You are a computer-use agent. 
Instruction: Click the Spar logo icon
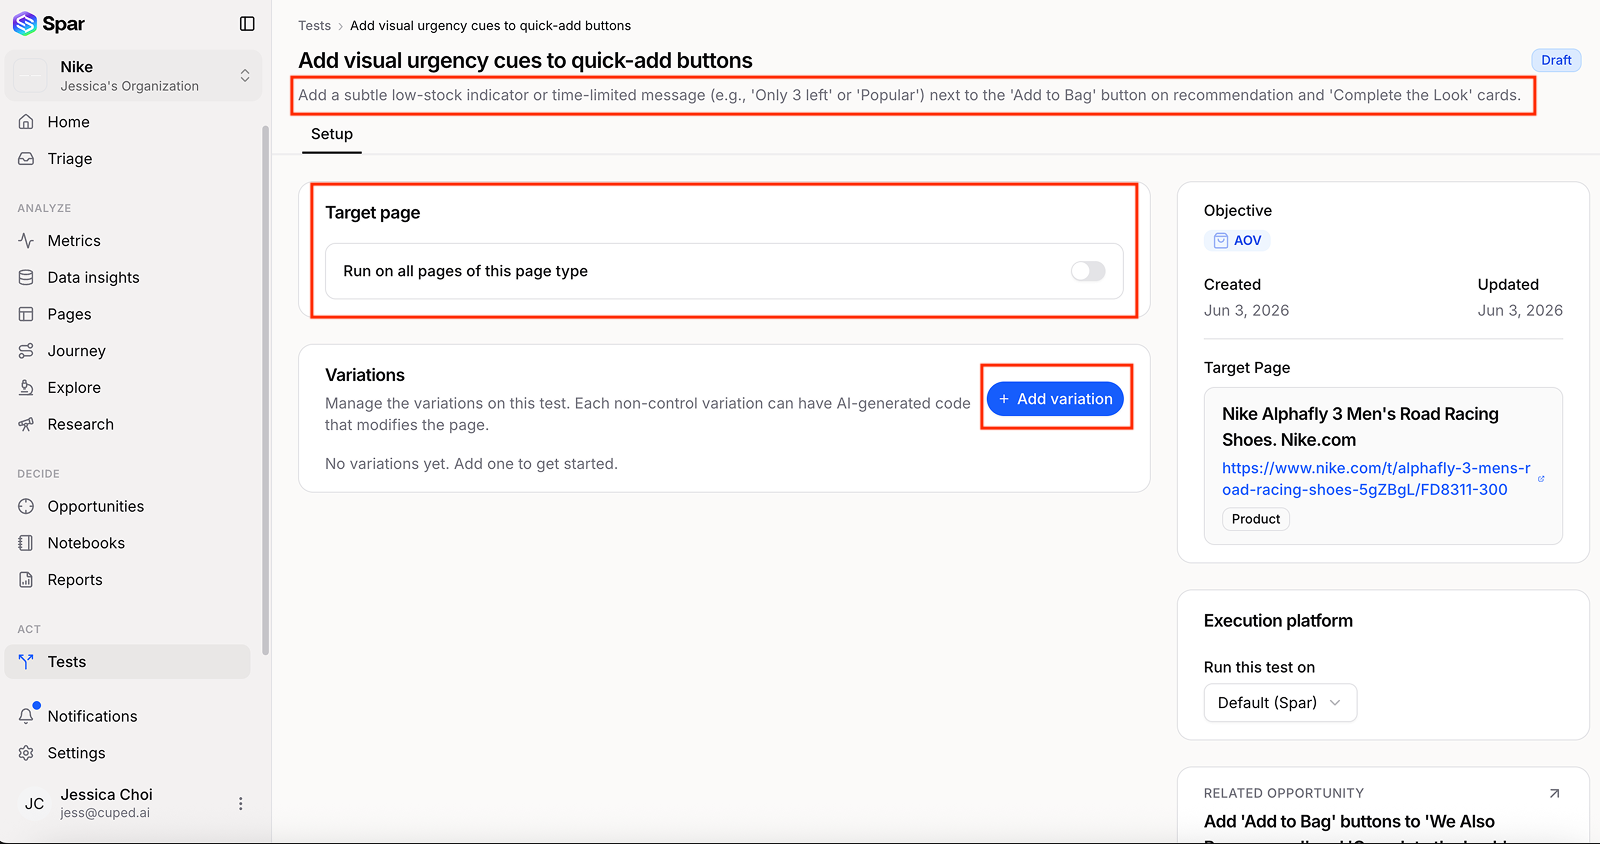point(25,23)
